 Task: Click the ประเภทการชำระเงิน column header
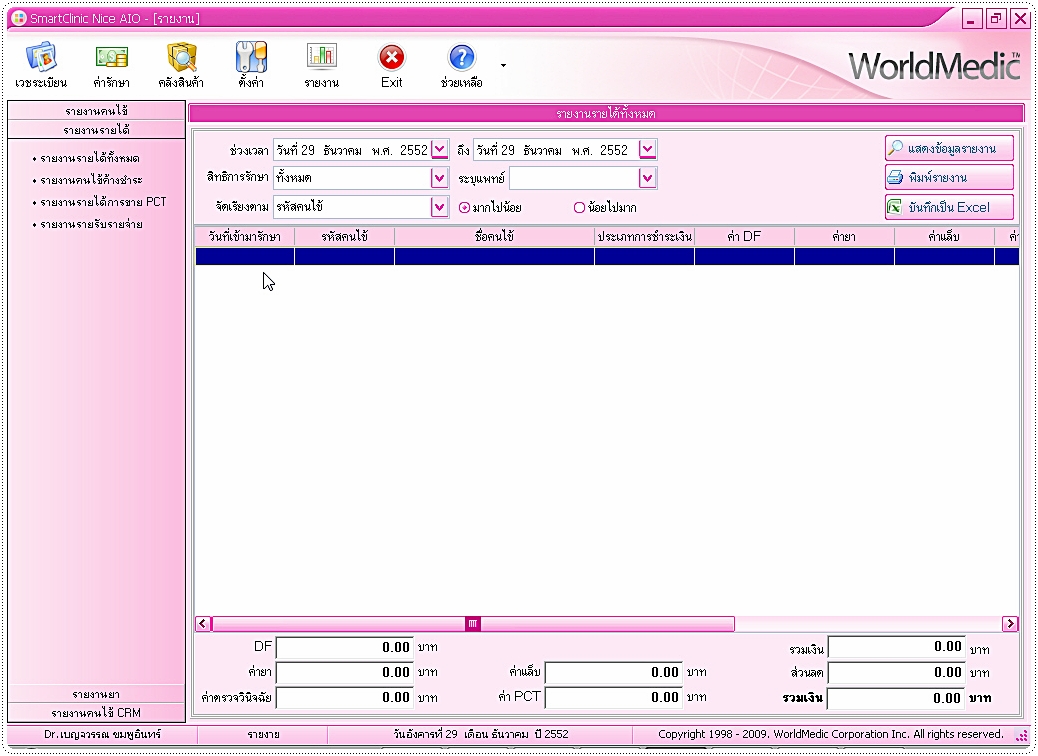click(645, 236)
